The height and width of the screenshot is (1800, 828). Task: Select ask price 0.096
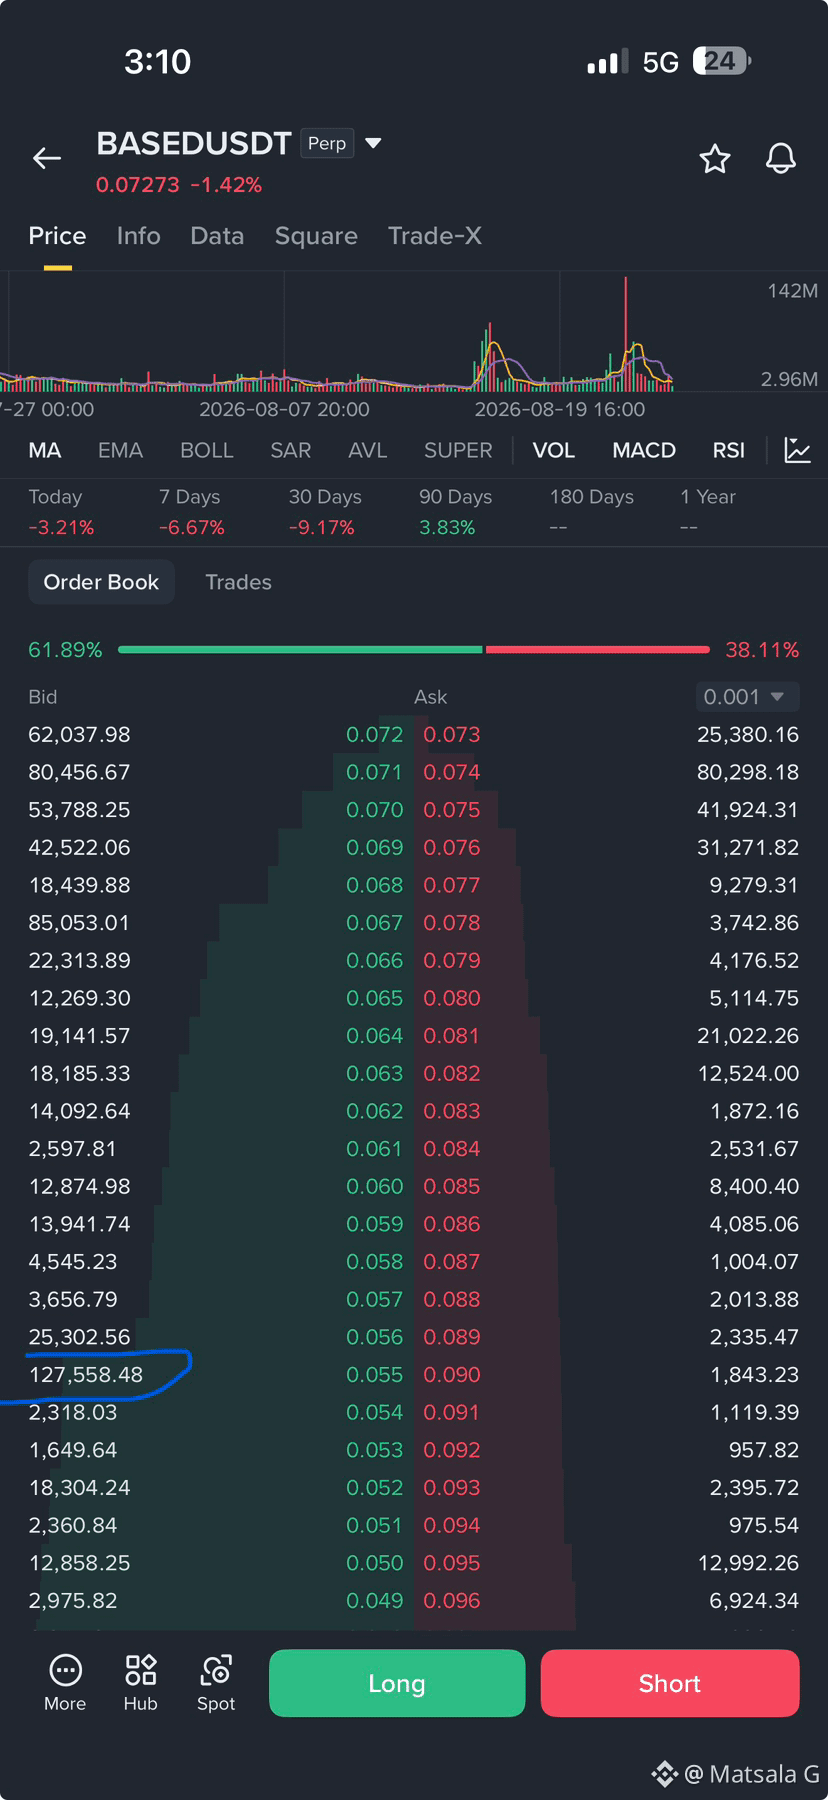452,1601
